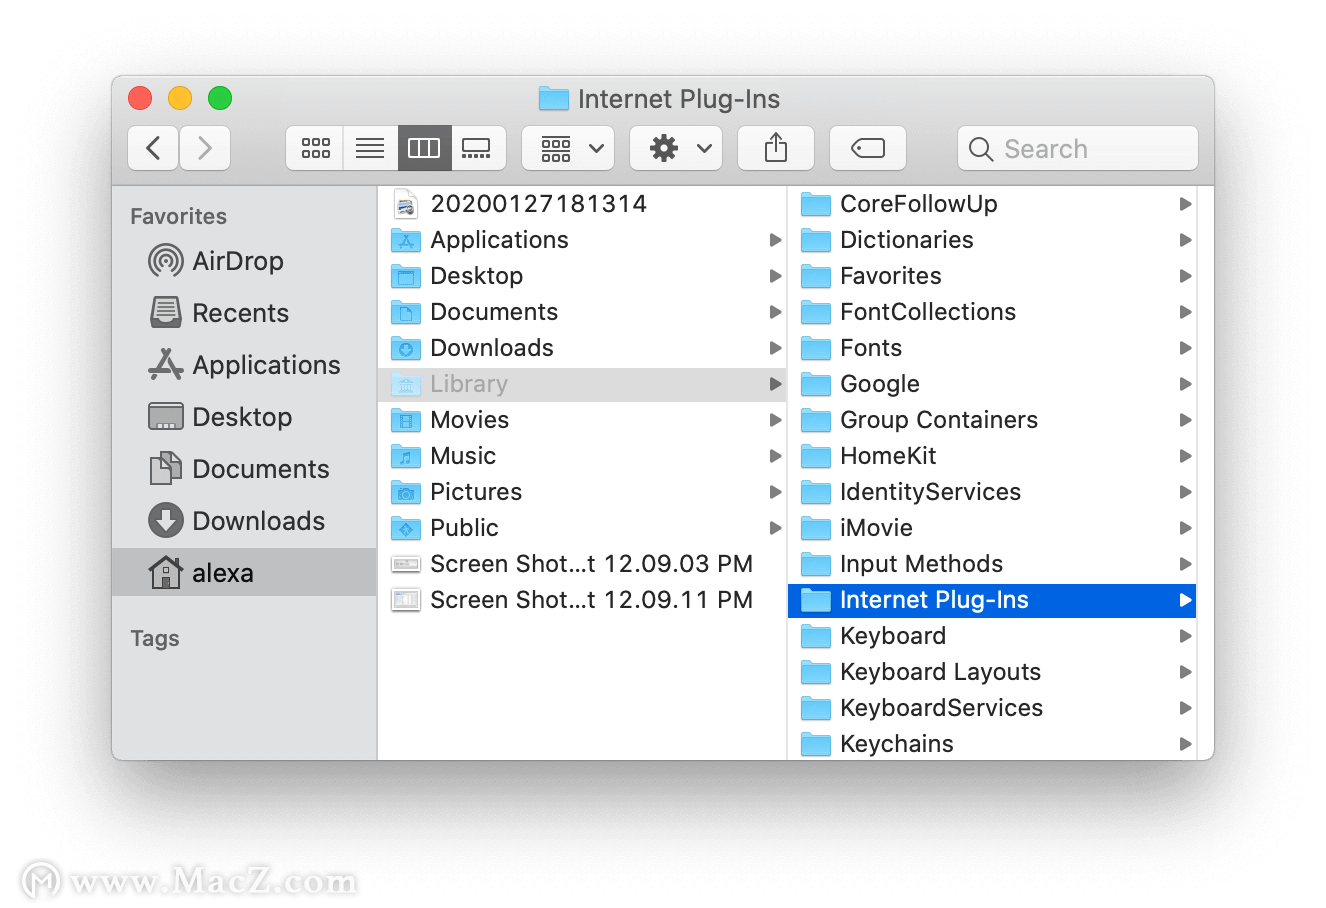Select the Public folder
Image resolution: width=1326 pixels, height=908 pixels.
[582, 528]
